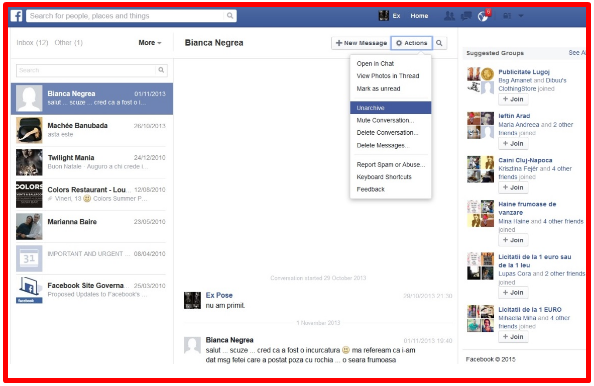This screenshot has height=386, width=594.
Task: Click Haine frumoase de vanzare group thumbnail
Action: coord(480,213)
